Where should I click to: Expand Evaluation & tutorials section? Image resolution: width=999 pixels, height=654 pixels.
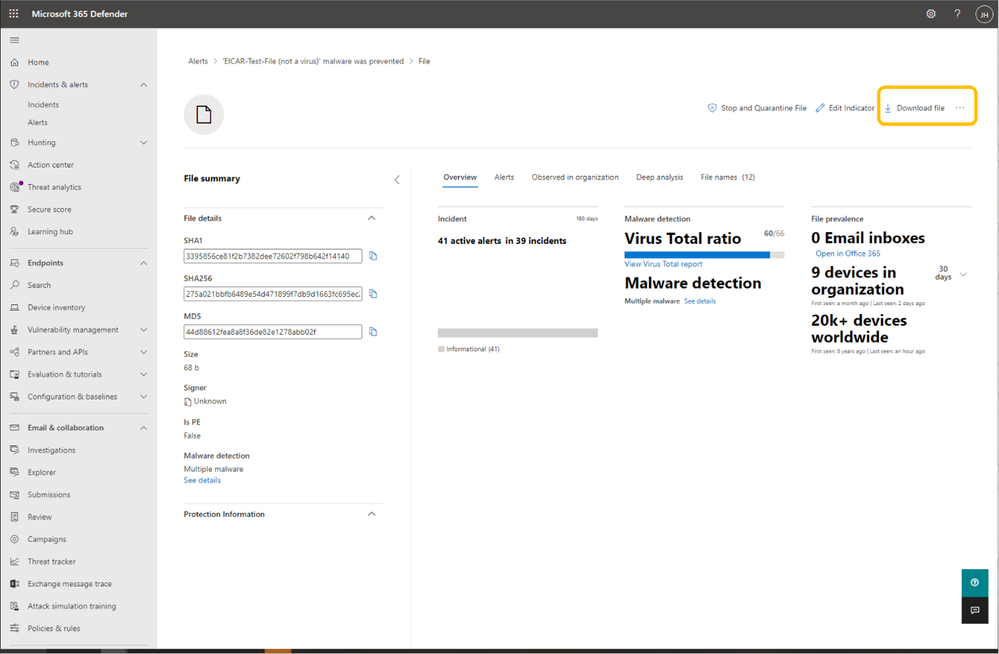(x=143, y=375)
